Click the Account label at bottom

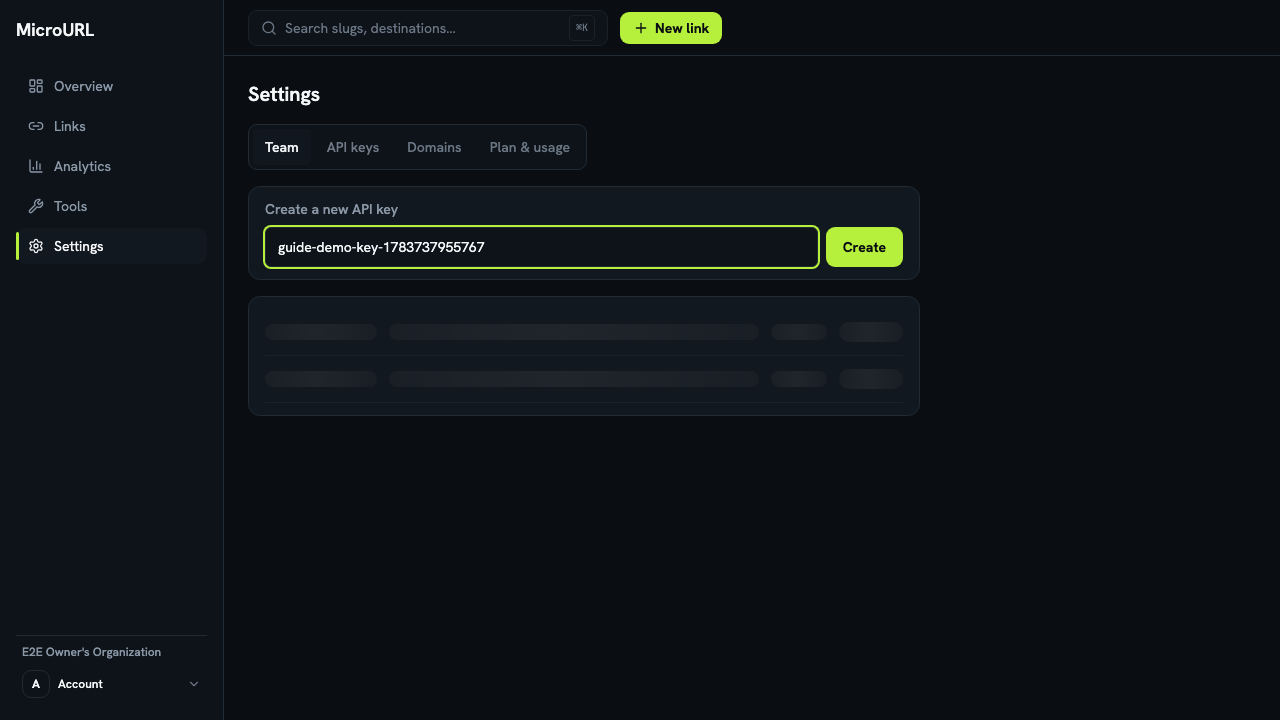click(x=80, y=684)
